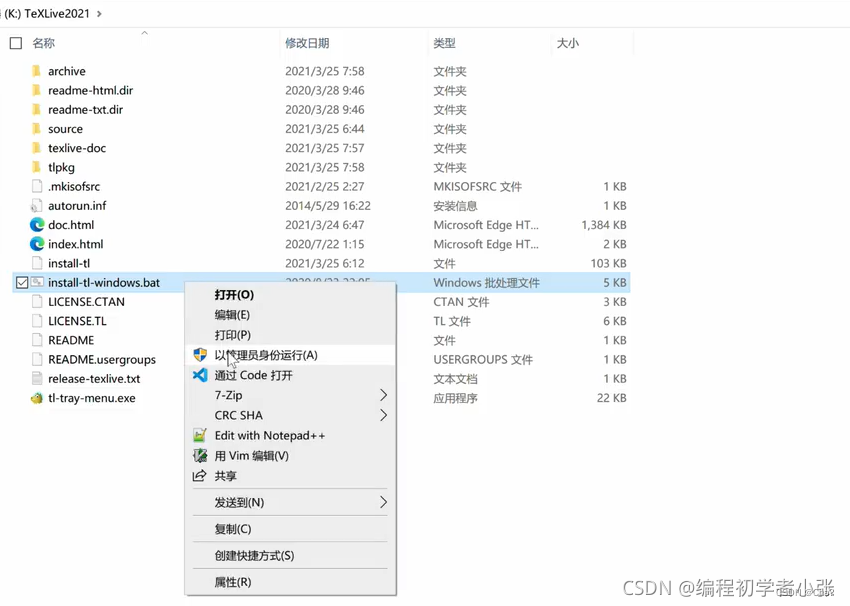
Task: Choose 打印(P) from context menu
Action: [290, 335]
